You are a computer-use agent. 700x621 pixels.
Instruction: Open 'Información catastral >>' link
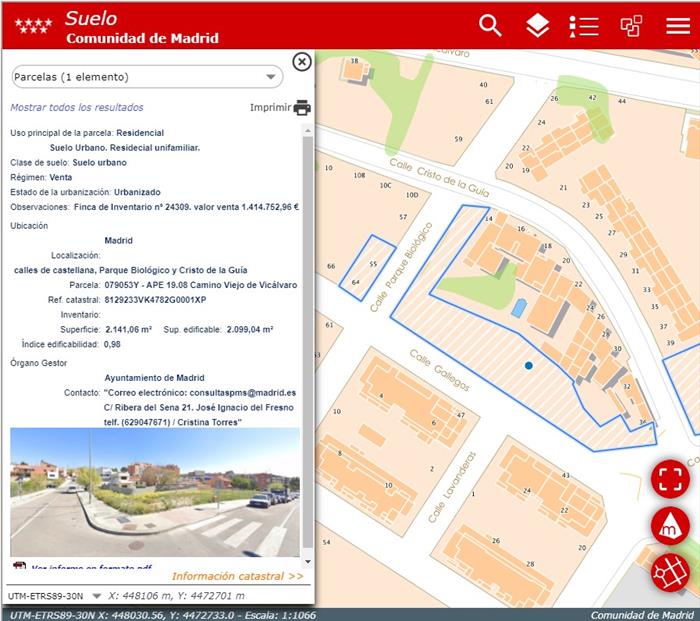tap(237, 576)
